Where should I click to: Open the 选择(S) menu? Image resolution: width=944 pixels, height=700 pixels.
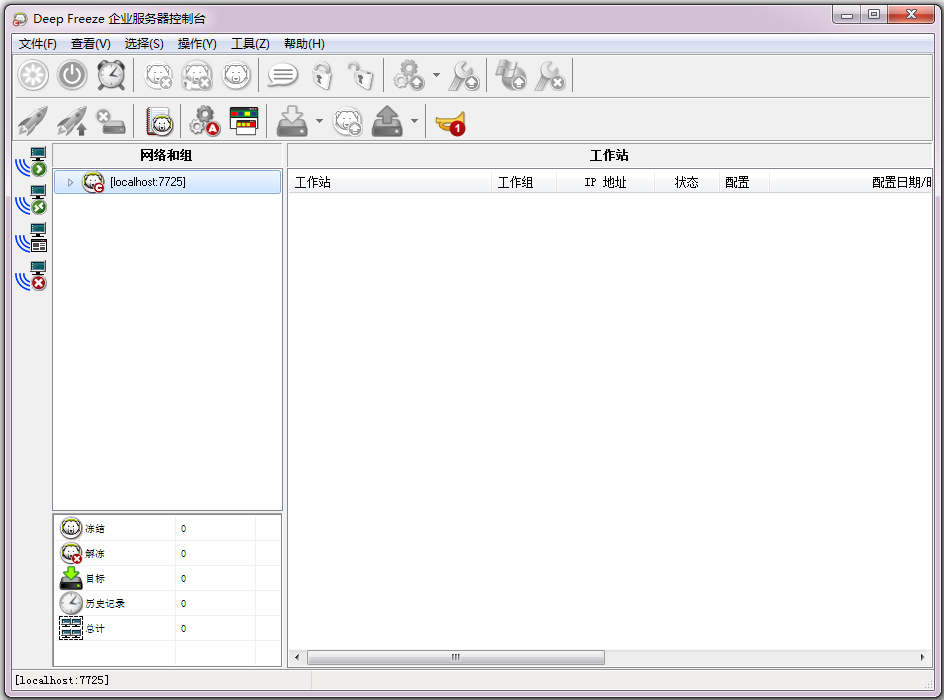pyautogui.click(x=144, y=44)
